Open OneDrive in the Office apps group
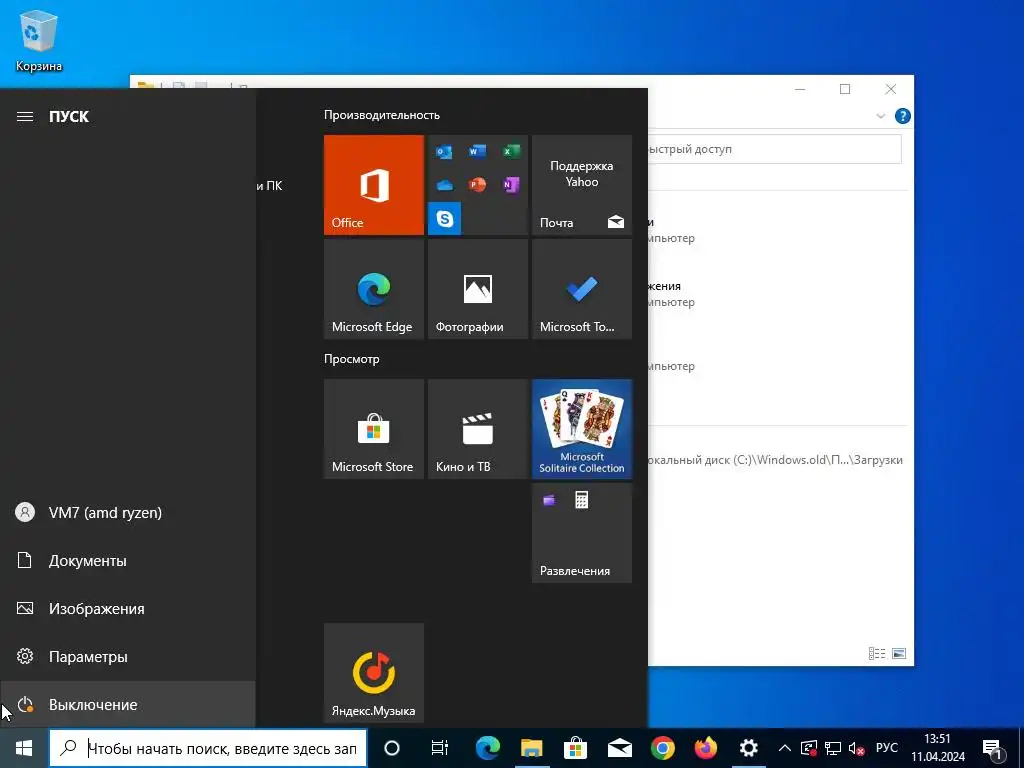1024x768 pixels. tap(444, 185)
